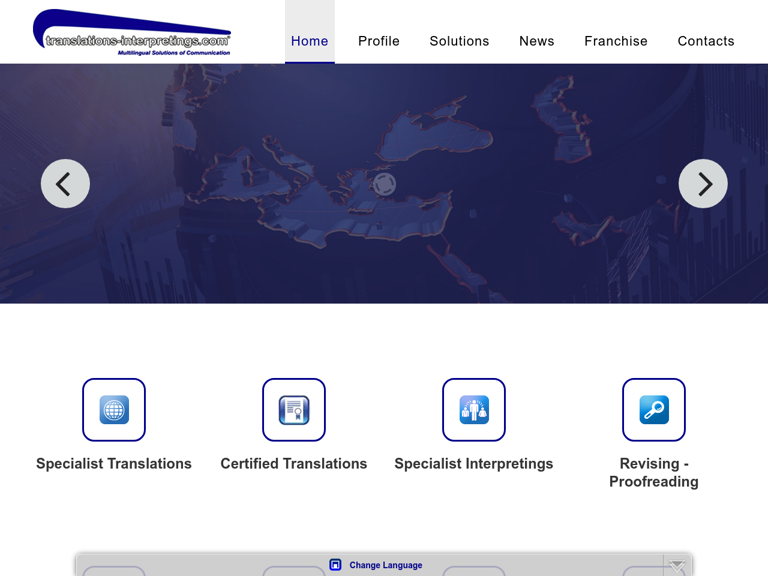The width and height of the screenshot is (768, 576).
Task: Open the Profile menu item
Action: (379, 41)
